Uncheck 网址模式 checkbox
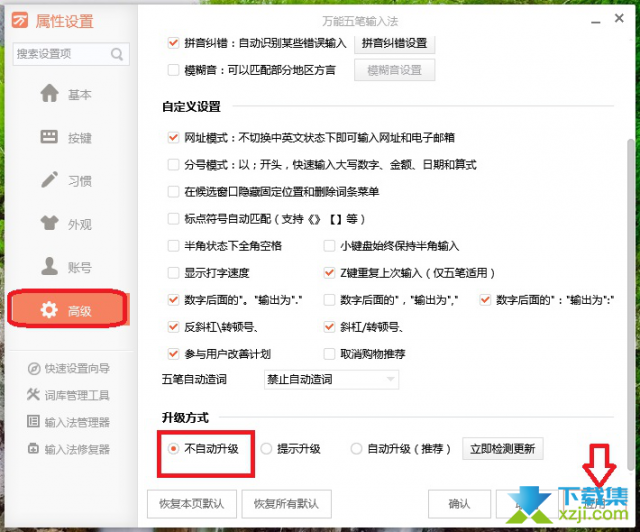 click(x=173, y=138)
